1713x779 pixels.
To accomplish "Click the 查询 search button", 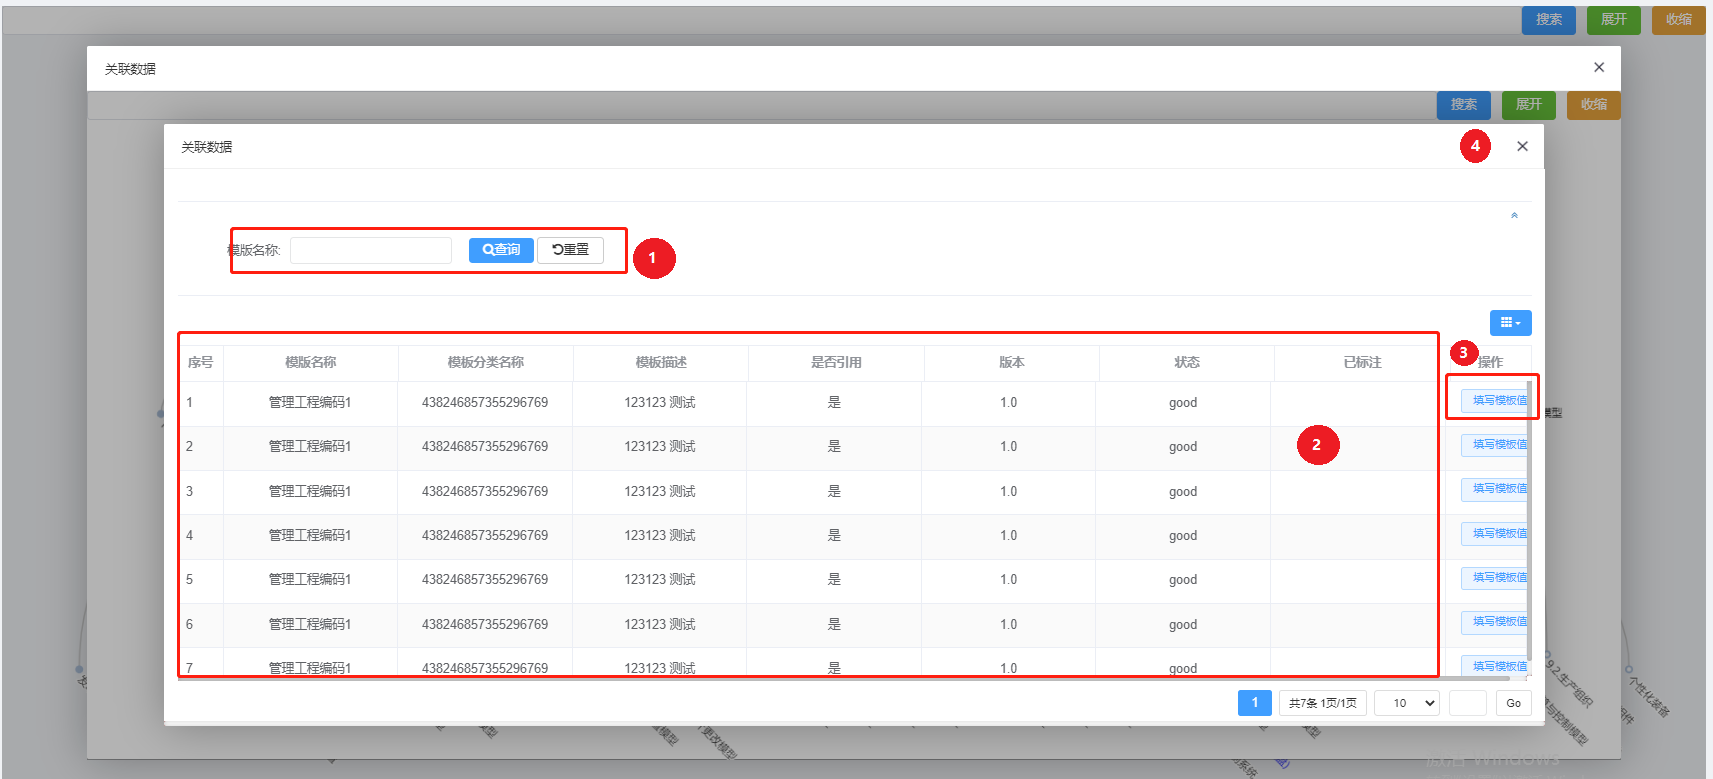I will coord(501,250).
